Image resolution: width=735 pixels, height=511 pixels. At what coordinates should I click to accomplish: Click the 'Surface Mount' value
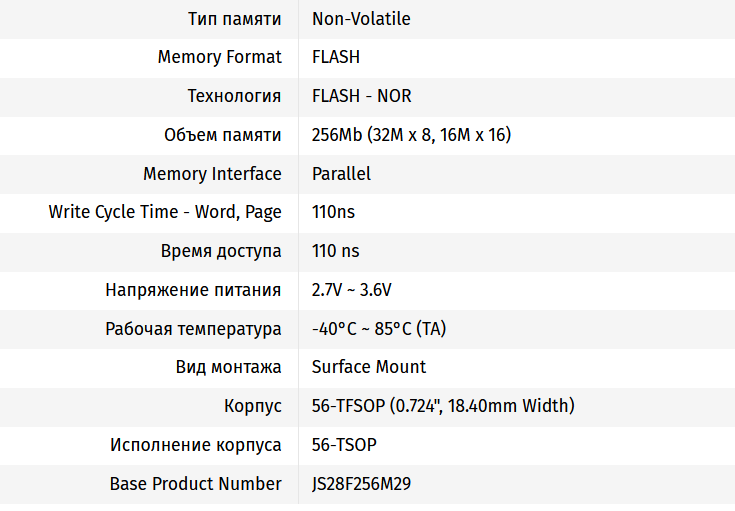(x=369, y=367)
